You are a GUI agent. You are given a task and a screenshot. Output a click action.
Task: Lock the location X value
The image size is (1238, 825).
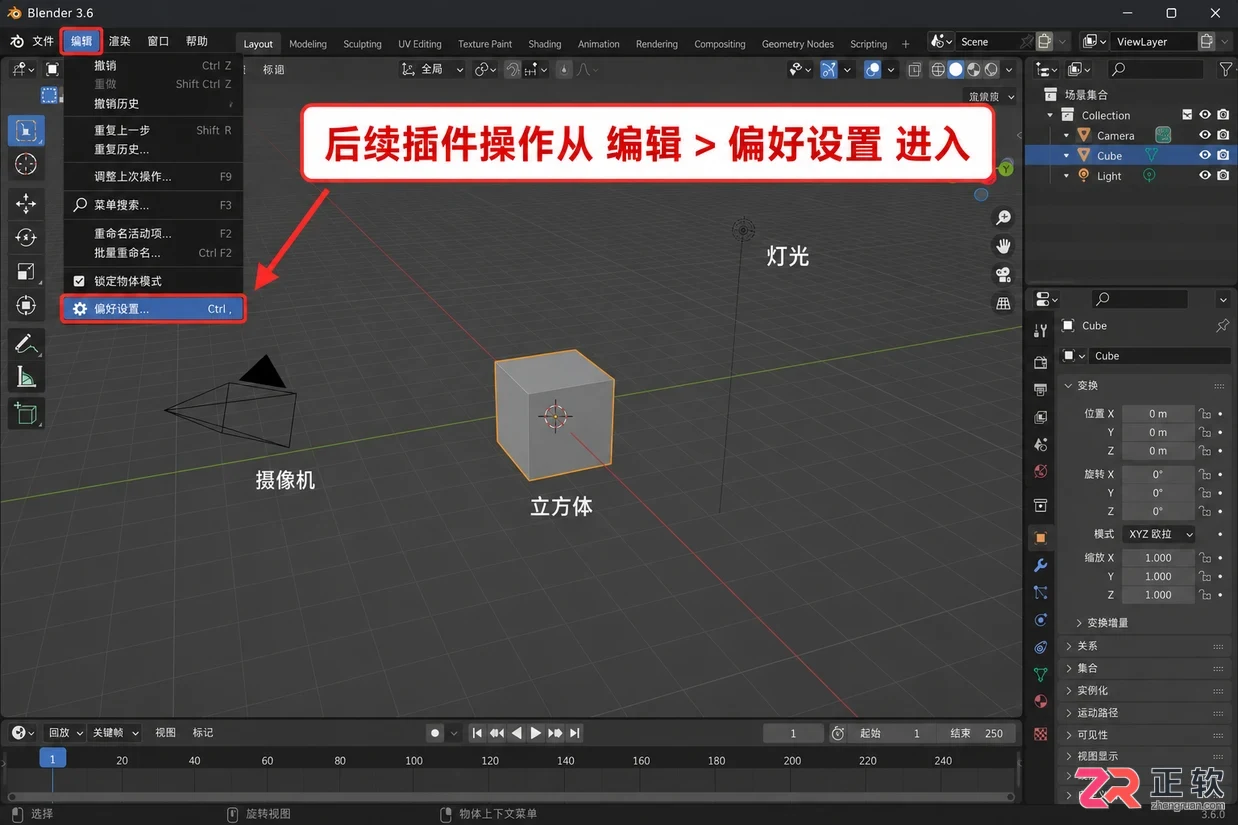pos(1205,414)
